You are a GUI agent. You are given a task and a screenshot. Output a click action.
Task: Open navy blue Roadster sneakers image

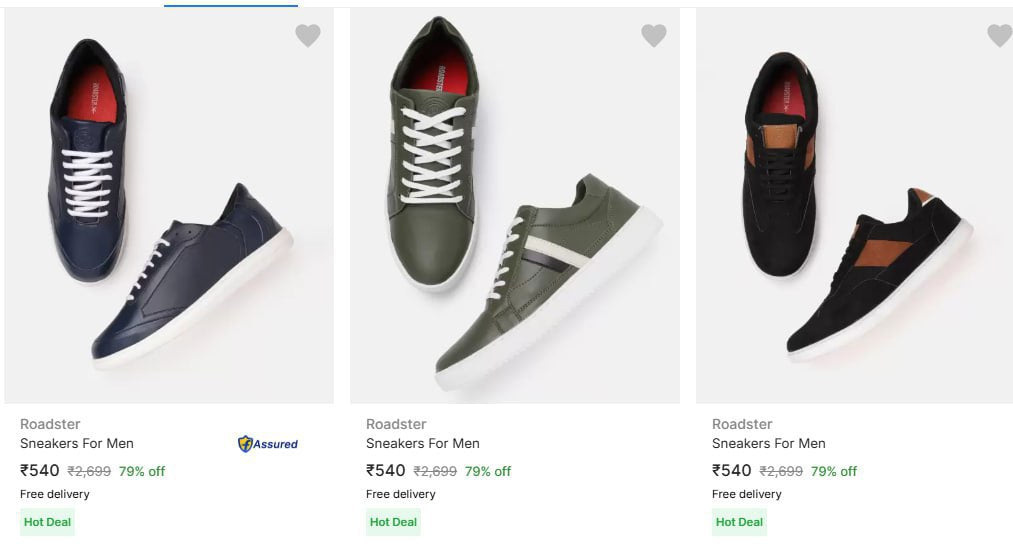click(169, 205)
